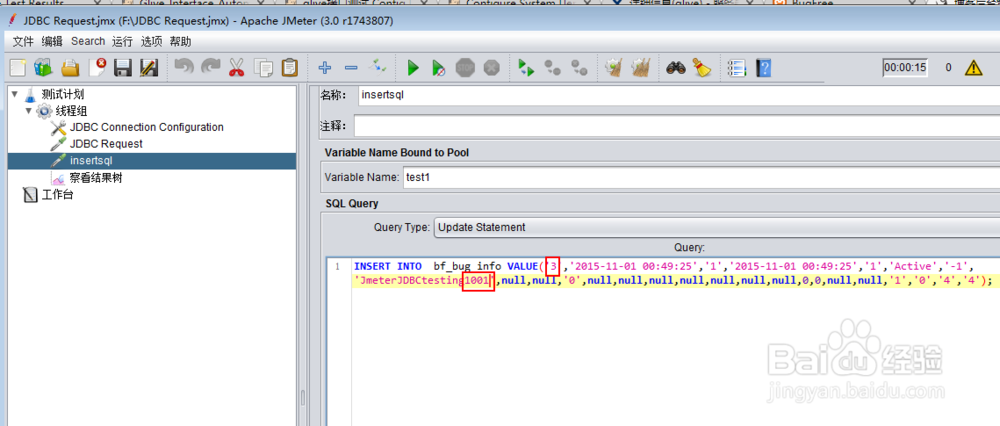Open search with binoculars icon
The width and height of the screenshot is (1000, 426).
[675, 67]
